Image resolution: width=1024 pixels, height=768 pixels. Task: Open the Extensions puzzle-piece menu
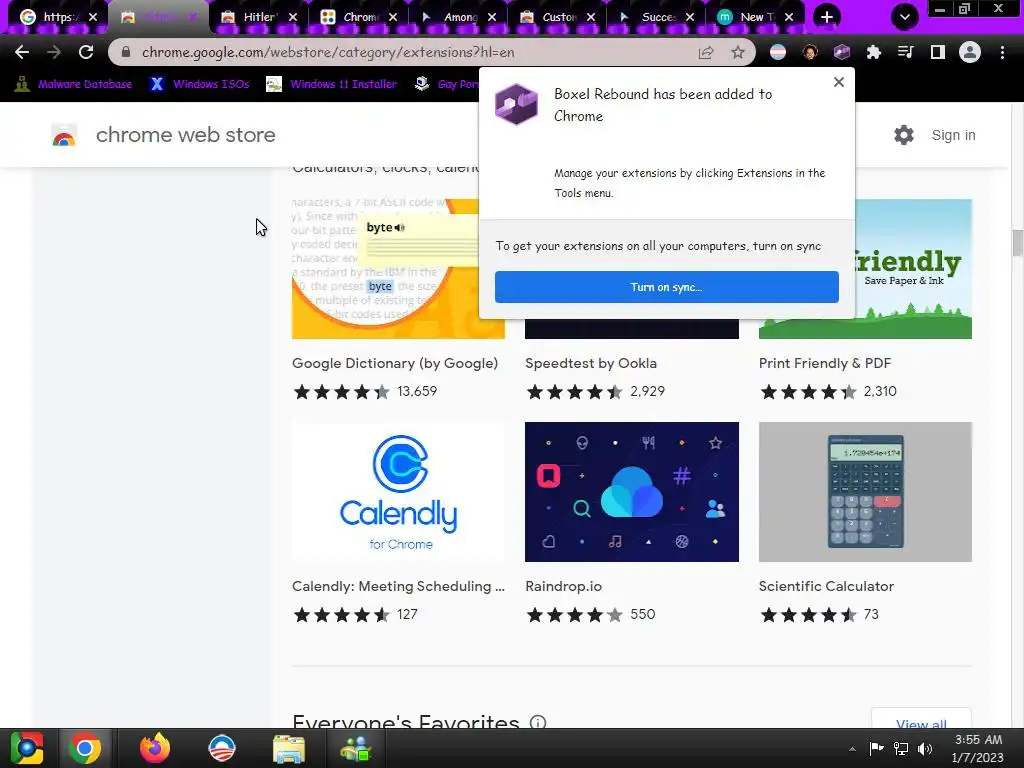(874, 52)
